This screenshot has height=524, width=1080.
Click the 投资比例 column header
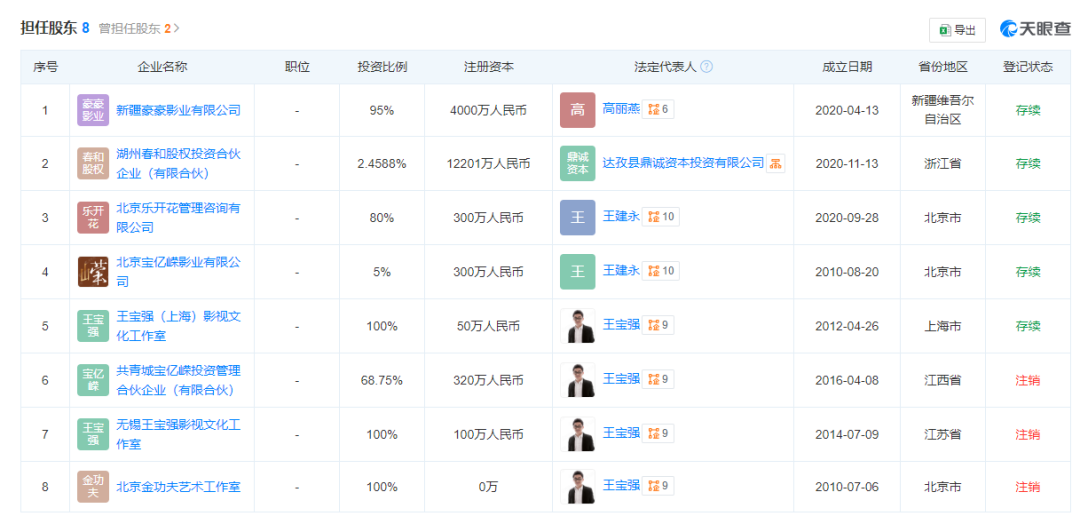[x=382, y=67]
